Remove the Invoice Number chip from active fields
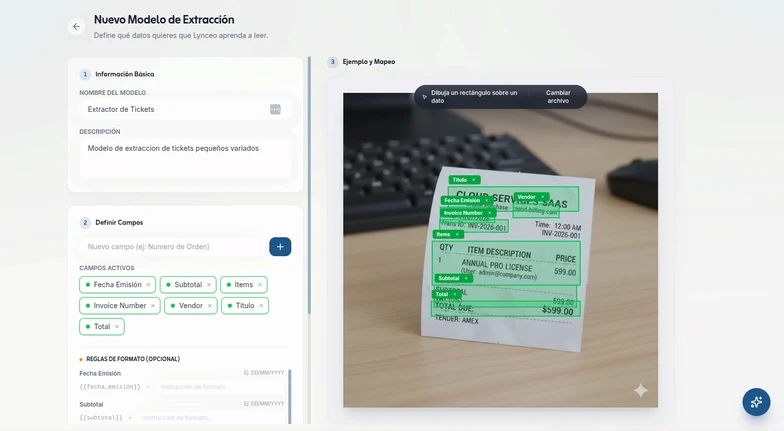Image resolution: width=784 pixels, height=431 pixels. click(x=153, y=306)
